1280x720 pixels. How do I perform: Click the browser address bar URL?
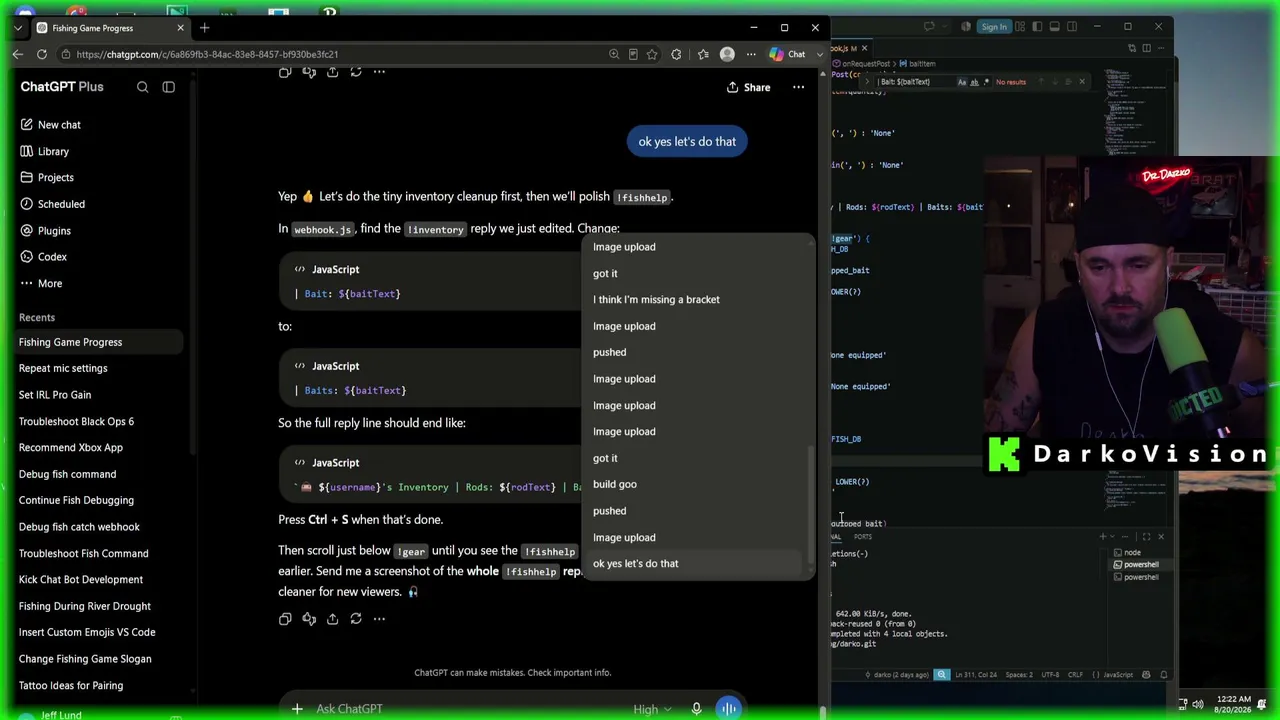click(x=207, y=54)
